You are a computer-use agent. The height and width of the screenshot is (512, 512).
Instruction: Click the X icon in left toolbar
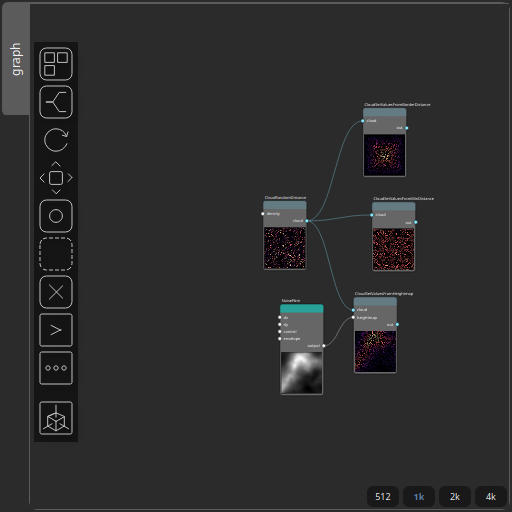coord(56,292)
